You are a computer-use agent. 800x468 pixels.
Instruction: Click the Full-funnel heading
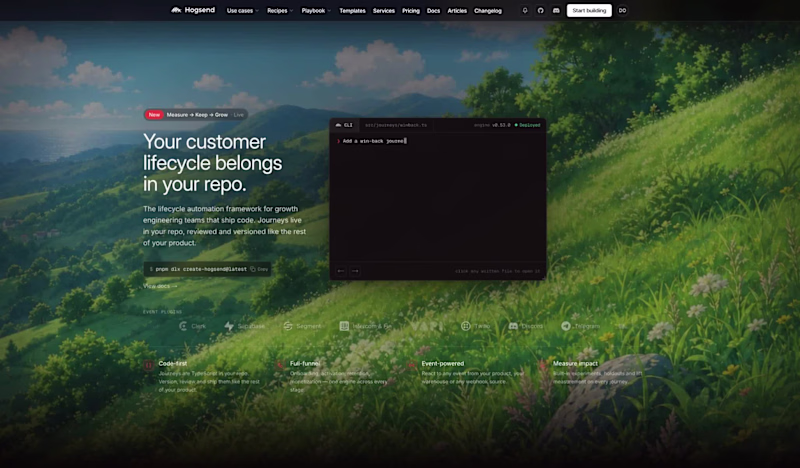point(305,363)
